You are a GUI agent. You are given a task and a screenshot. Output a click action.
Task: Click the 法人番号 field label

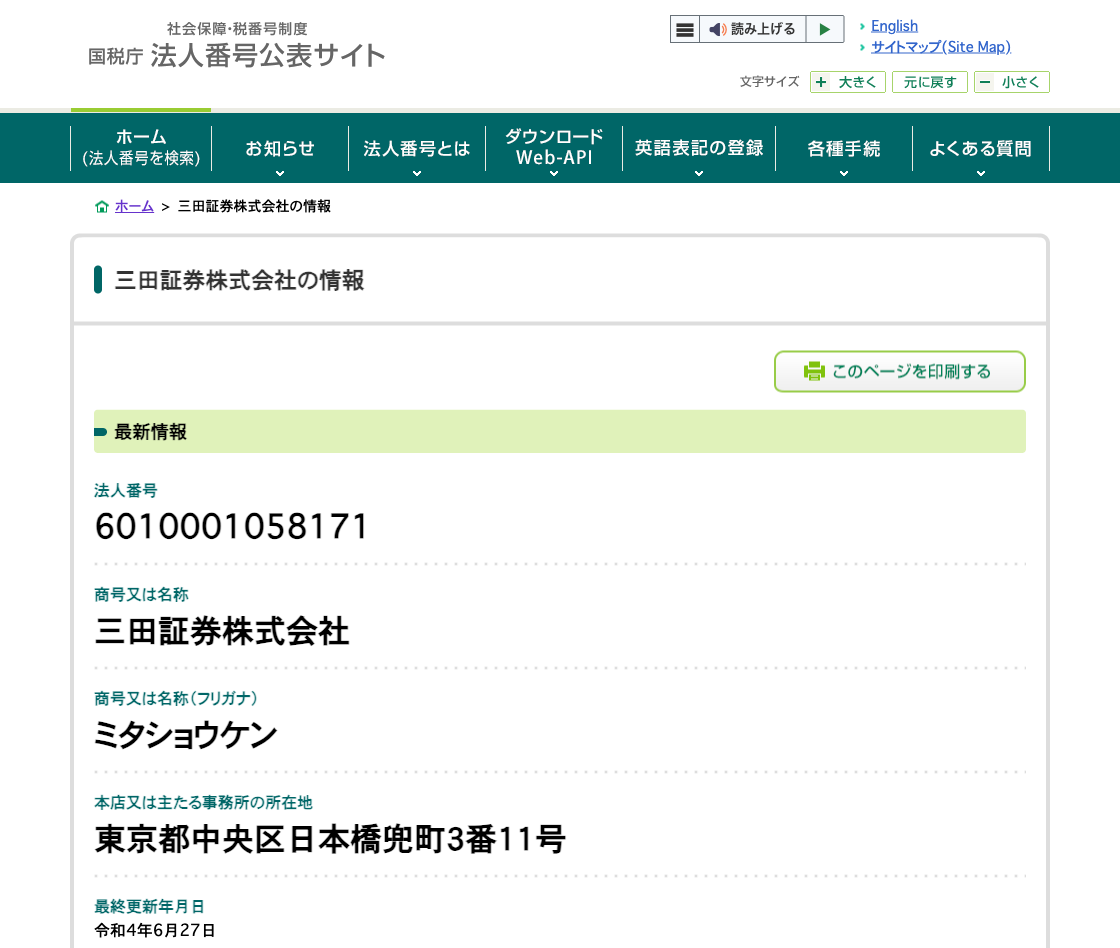pos(126,490)
